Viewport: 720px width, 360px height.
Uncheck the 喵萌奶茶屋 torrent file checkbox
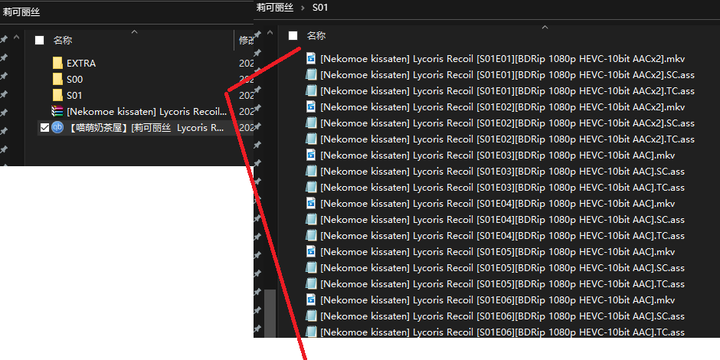click(45, 128)
